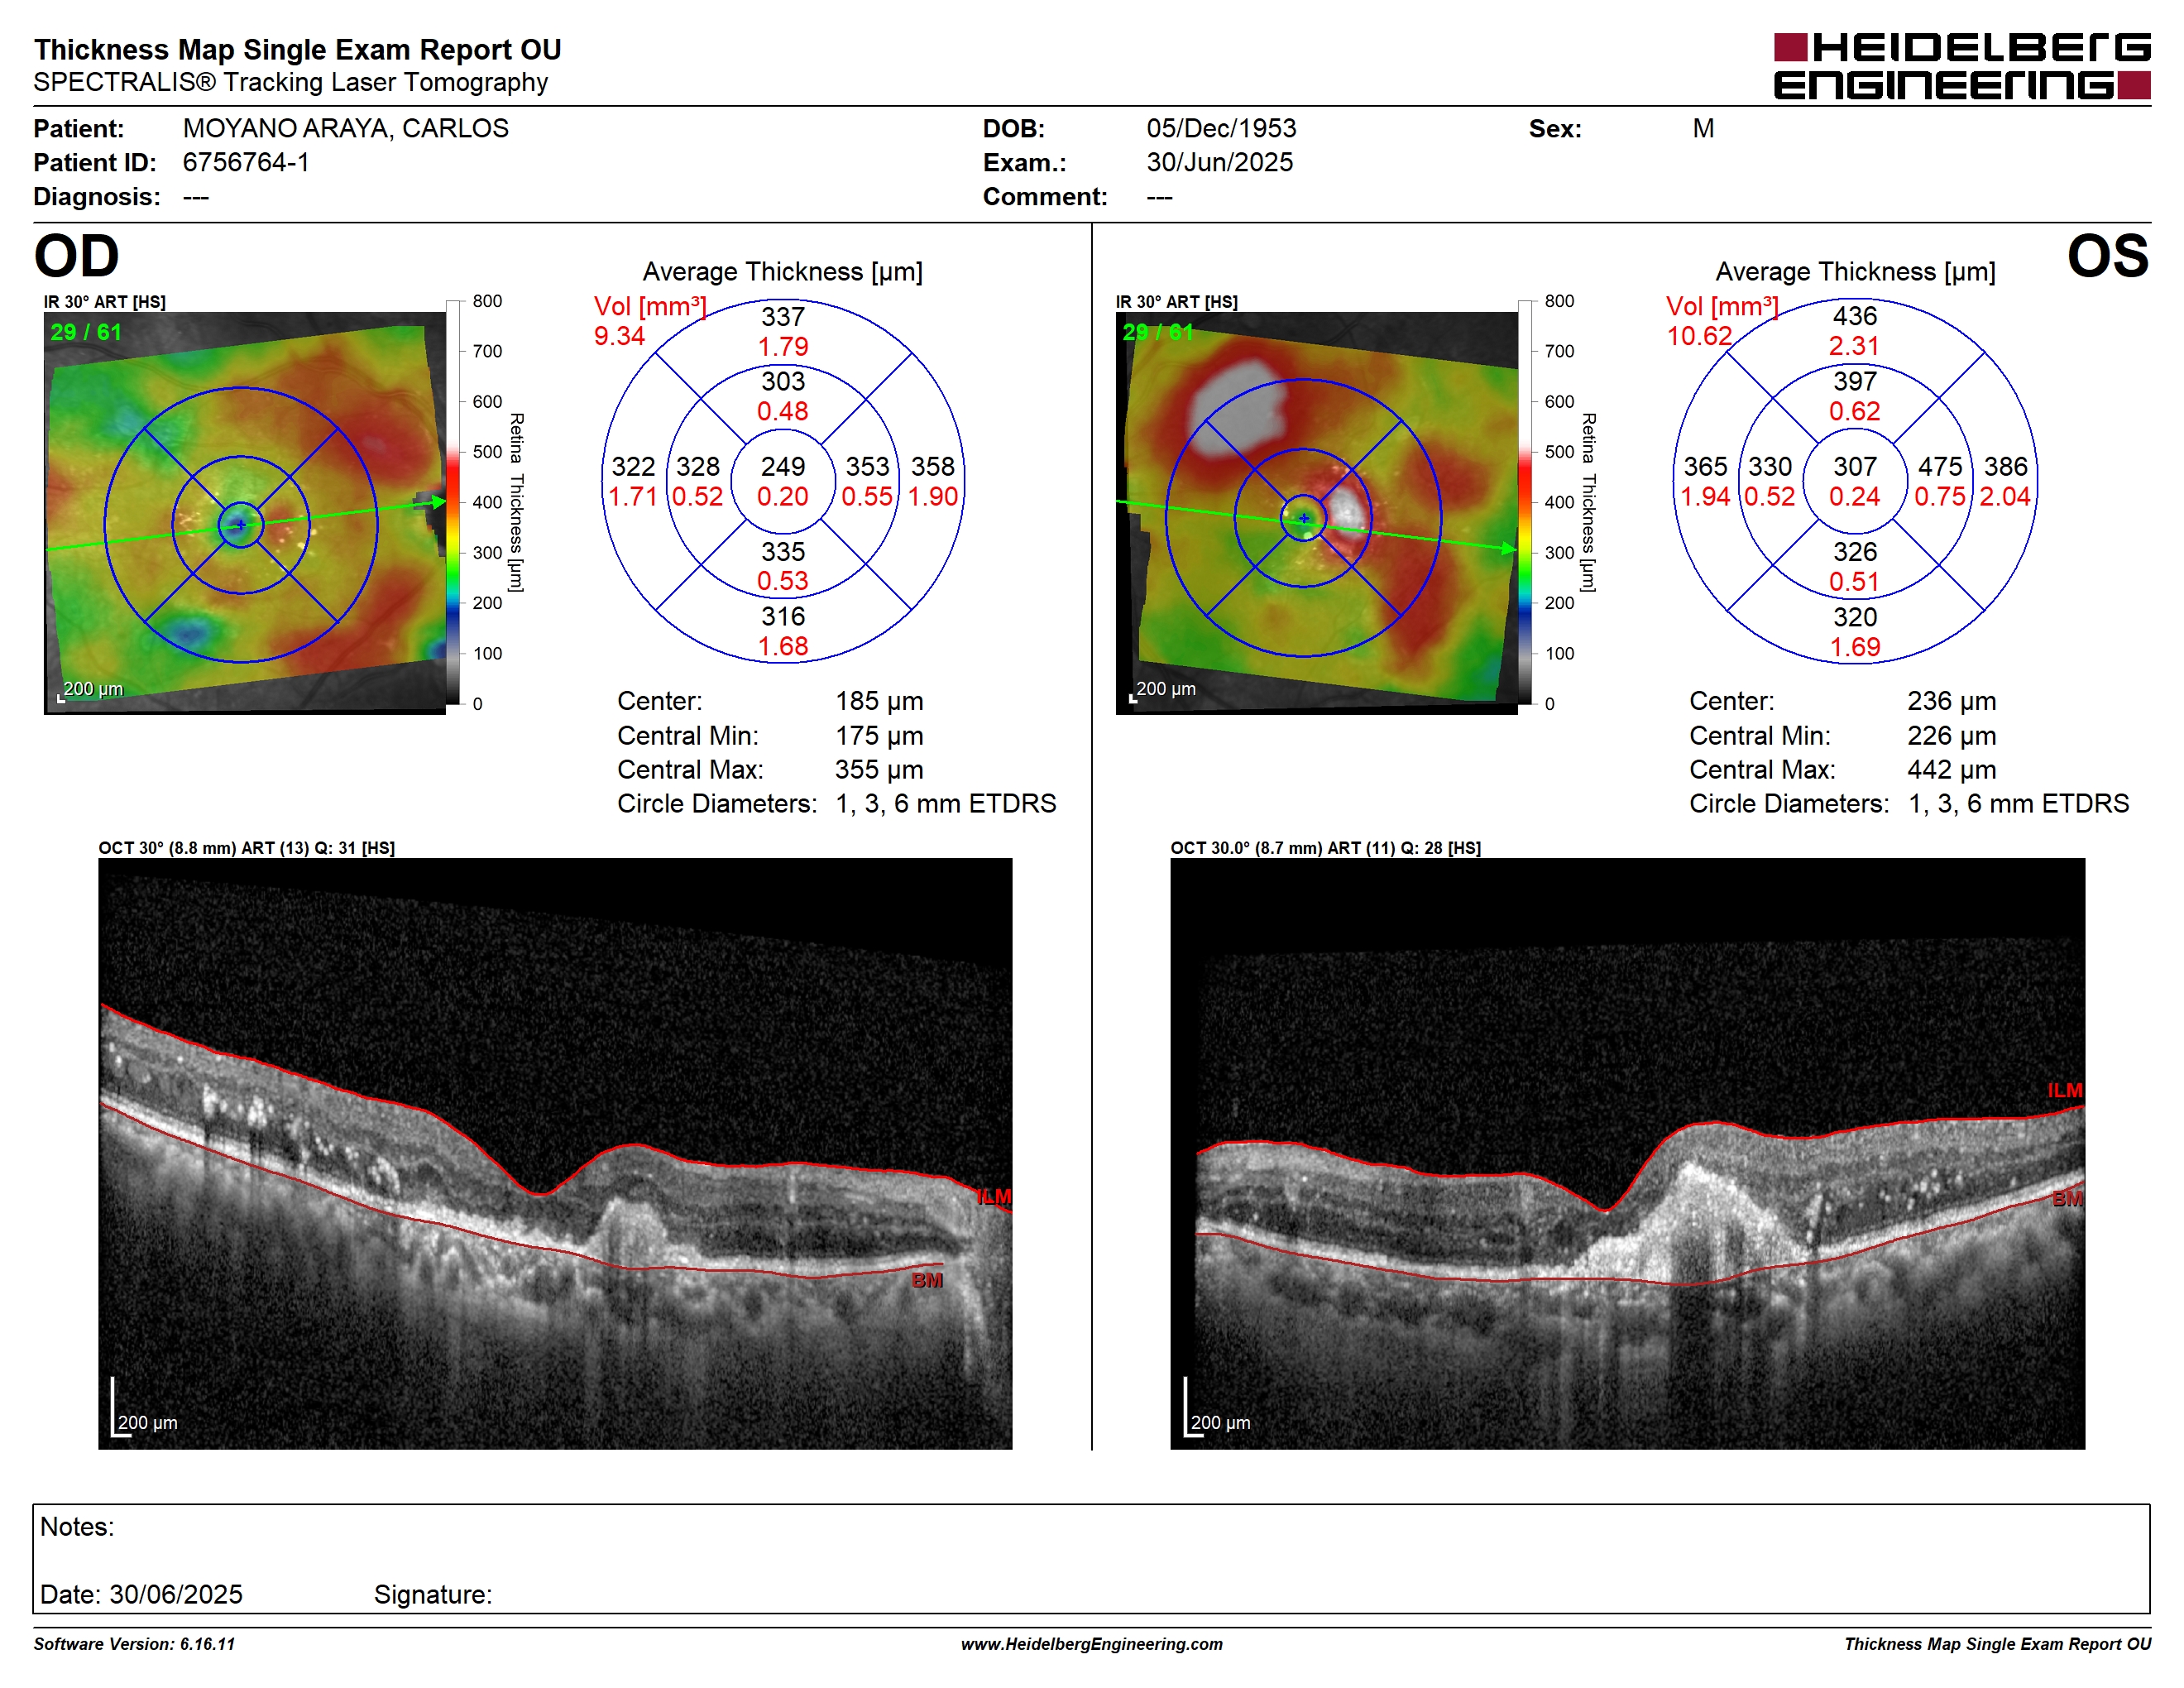
Task: Click the 200 µm scale bar on OS B-scan
Action: pyautogui.click(x=1217, y=1408)
